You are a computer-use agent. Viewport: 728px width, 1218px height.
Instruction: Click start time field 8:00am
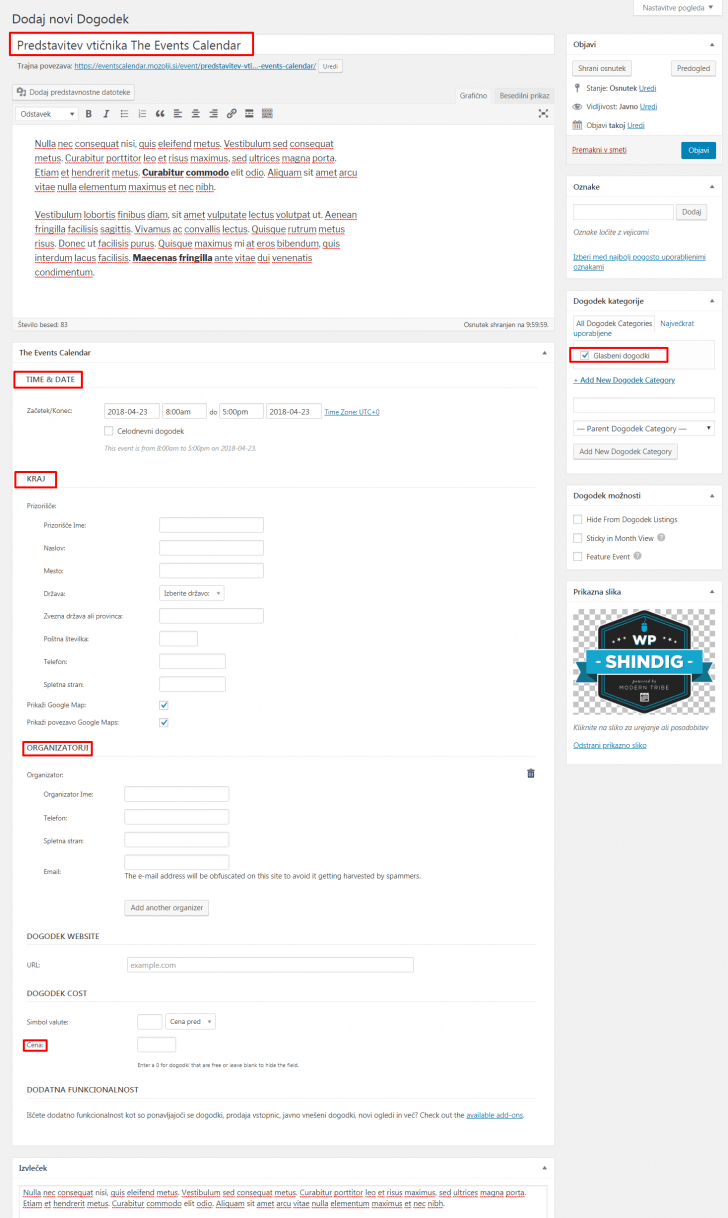[x=184, y=411]
